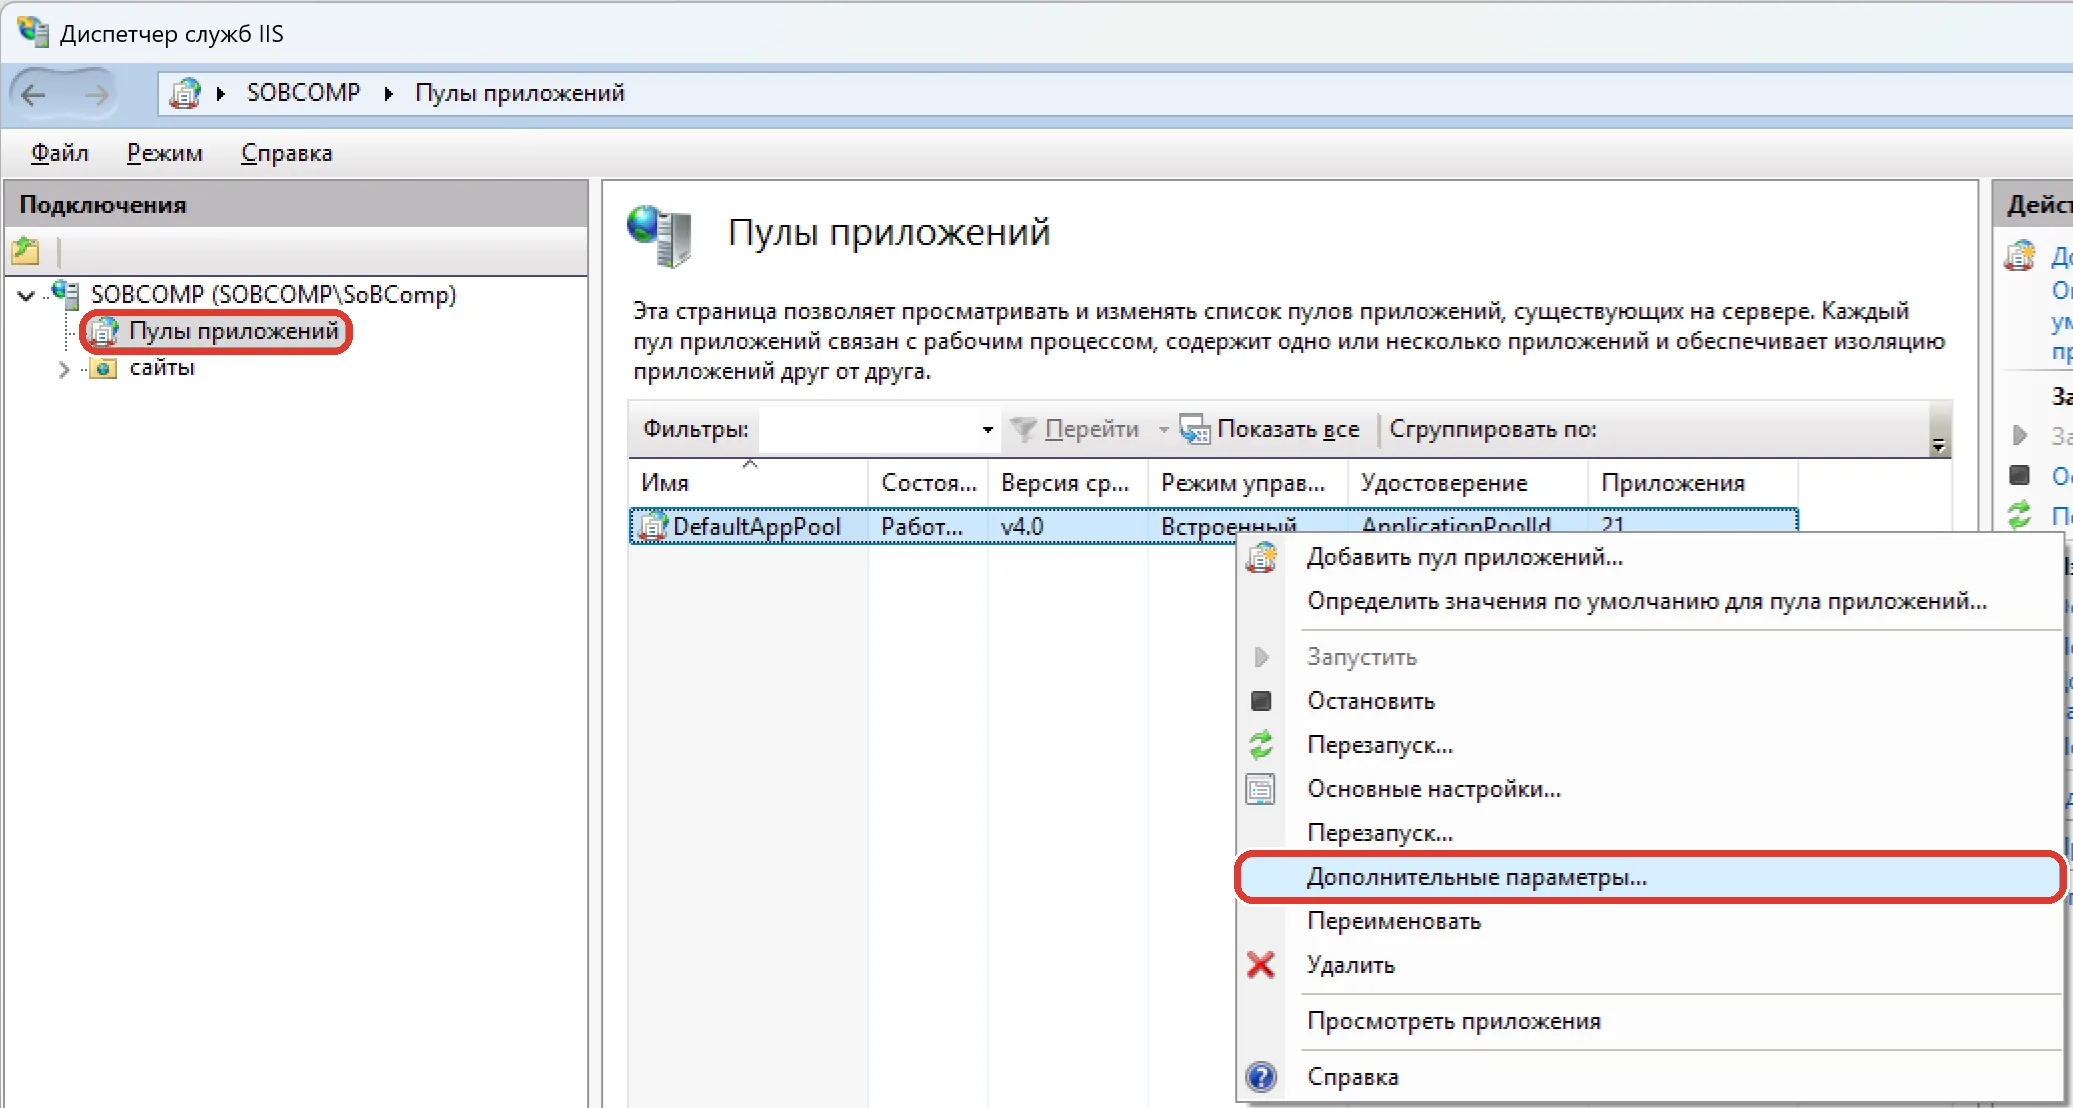This screenshot has height=1108, width=2073.
Task: Open the Фильтры dropdown arrow
Action: click(x=987, y=429)
